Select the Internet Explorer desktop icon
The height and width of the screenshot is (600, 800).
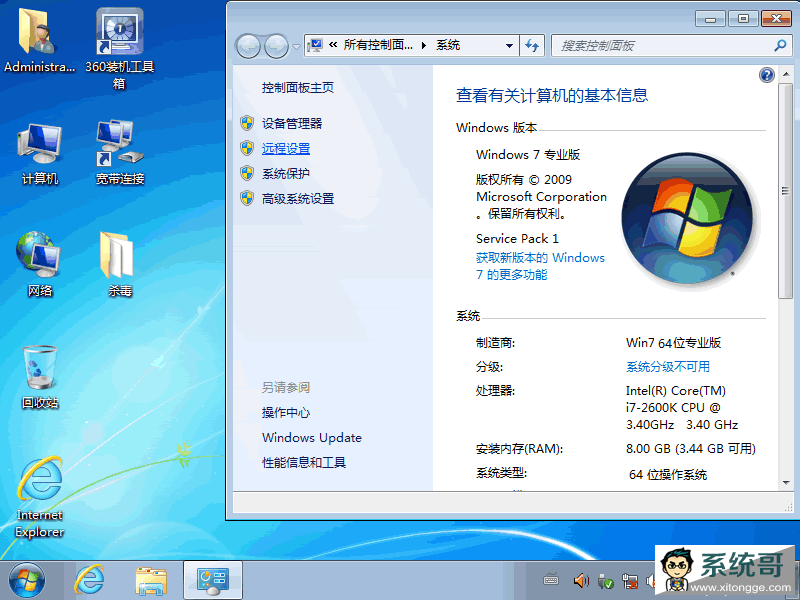(x=40, y=497)
